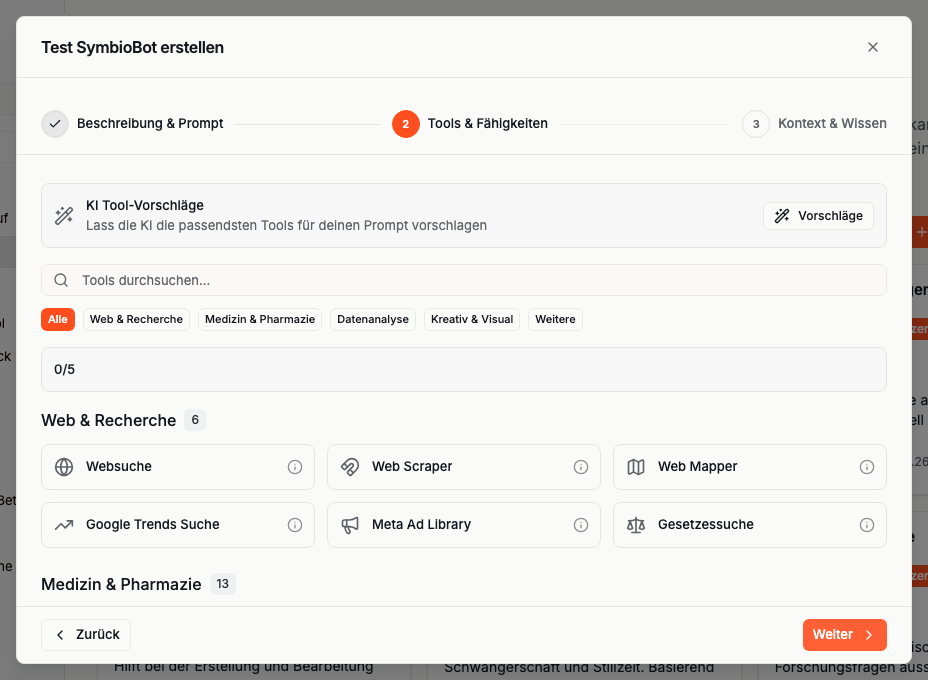The image size is (928, 680).
Task: Click info icon next to Websuche
Action: click(295, 467)
